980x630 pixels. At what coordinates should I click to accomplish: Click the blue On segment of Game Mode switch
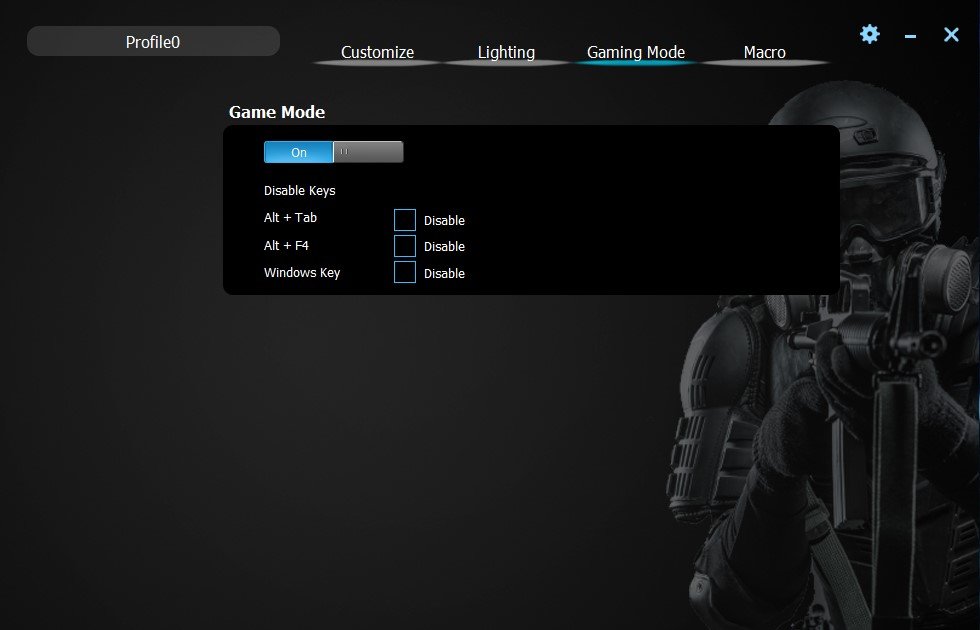(299, 152)
